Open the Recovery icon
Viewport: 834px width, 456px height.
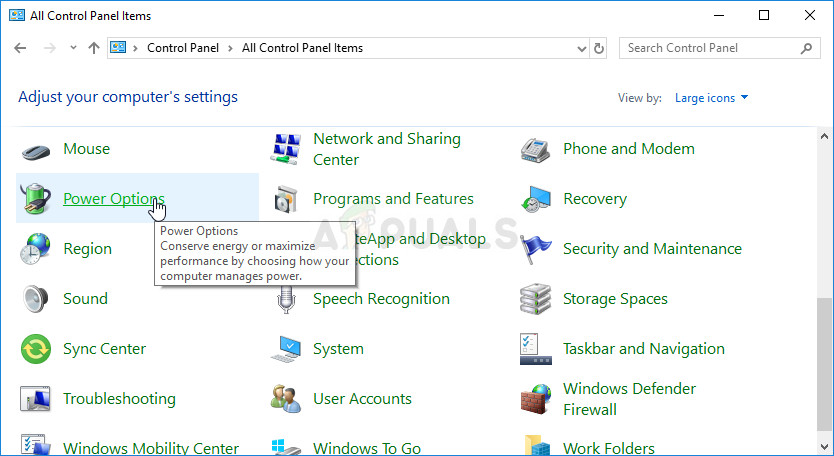536,199
